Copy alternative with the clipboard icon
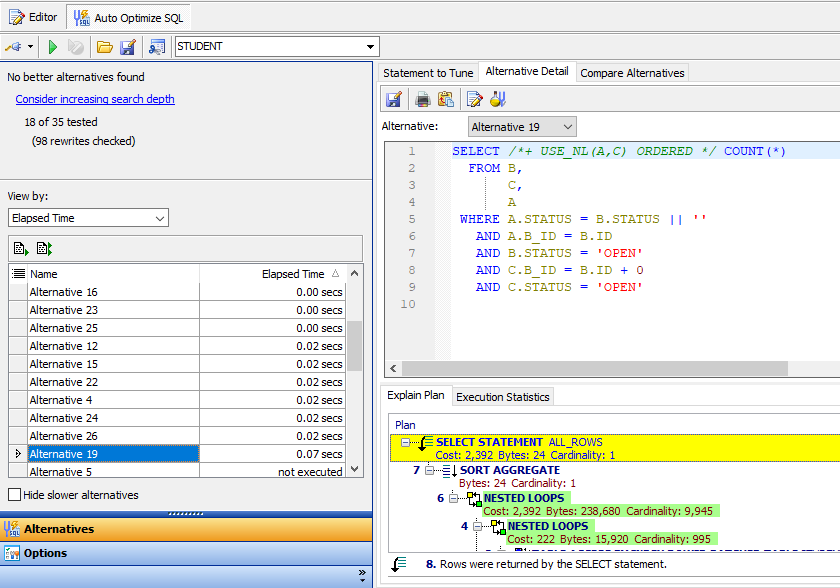This screenshot has width=840, height=588. (x=446, y=99)
